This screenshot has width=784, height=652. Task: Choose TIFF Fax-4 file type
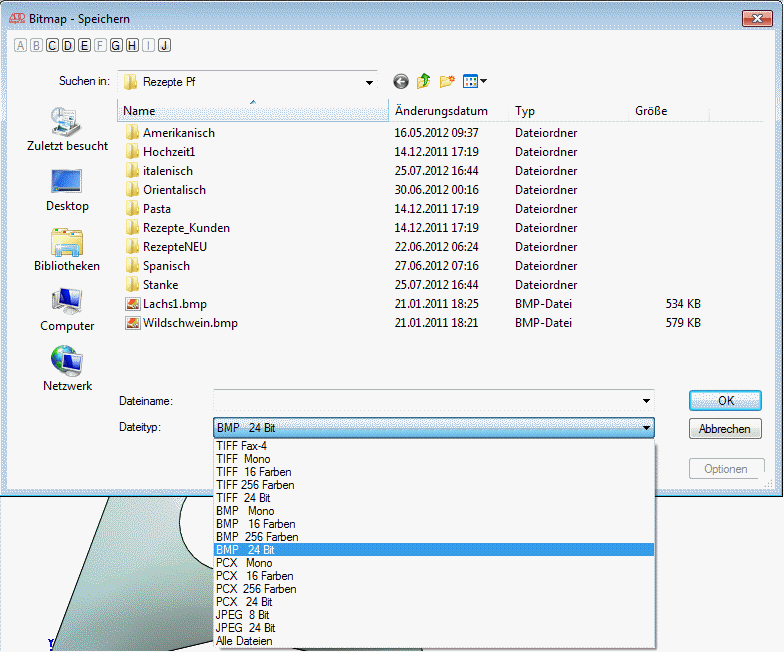click(434, 446)
